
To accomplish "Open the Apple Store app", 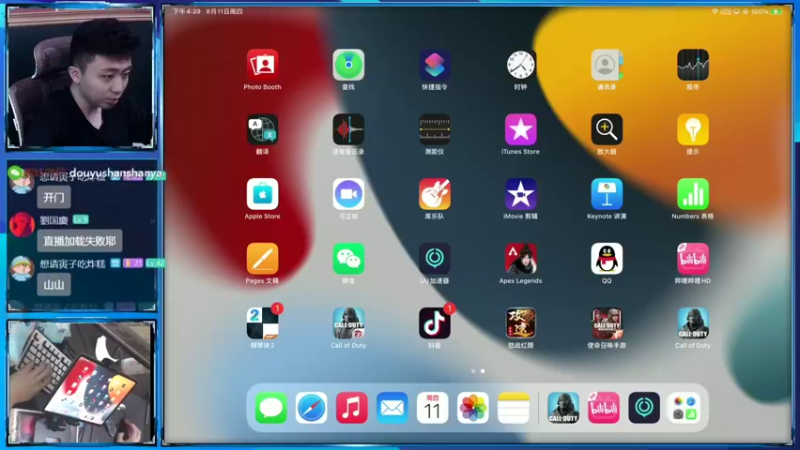I will 262,194.
